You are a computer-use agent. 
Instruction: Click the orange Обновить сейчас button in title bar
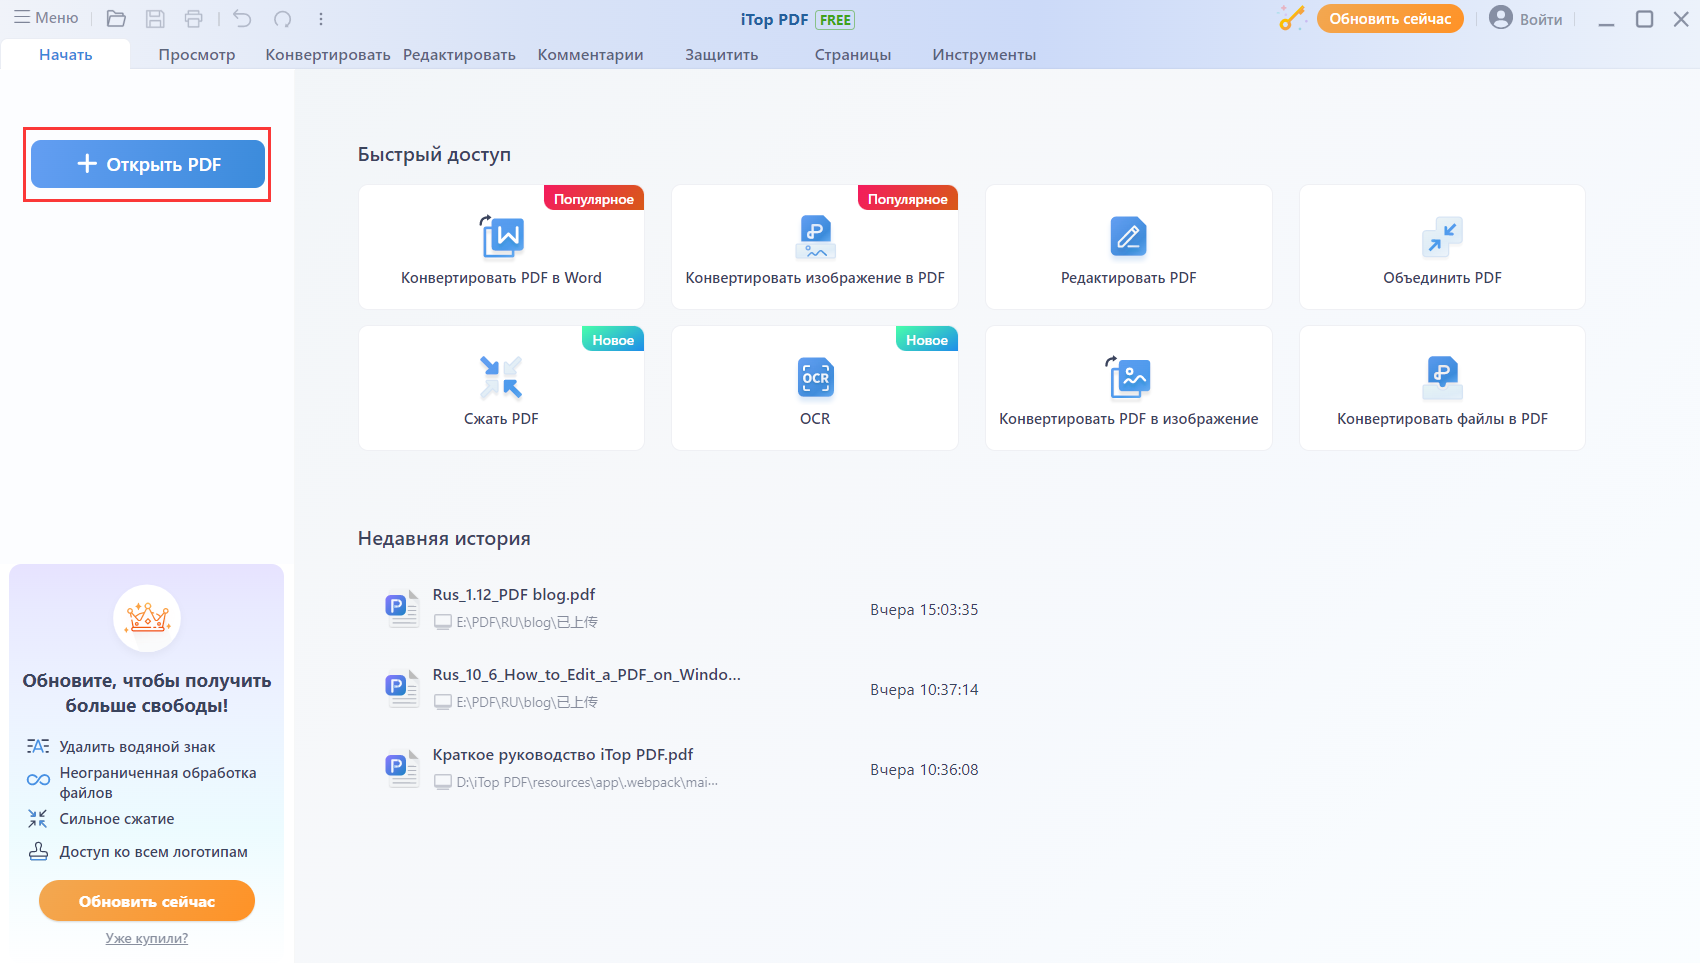pos(1390,19)
